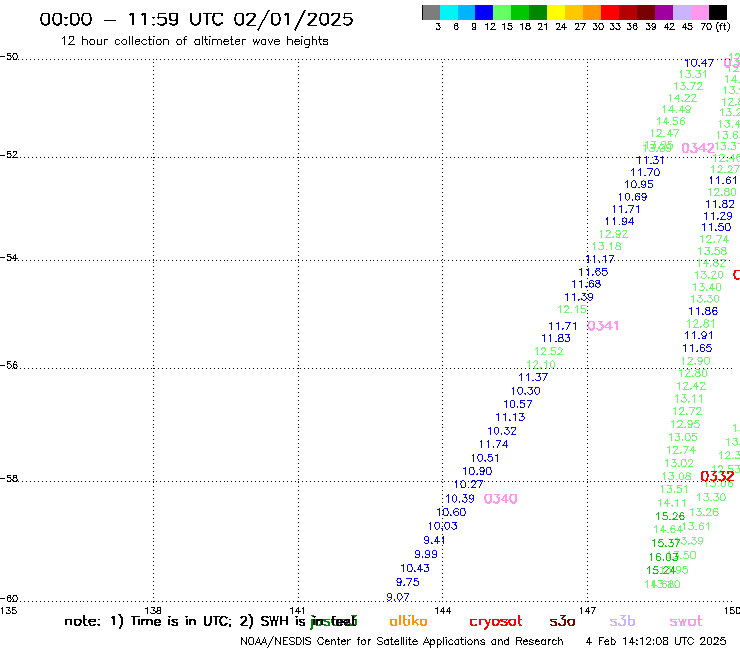The height and width of the screenshot is (650, 740).
Task: Click the wave height value '11.91'
Action: tap(699, 336)
